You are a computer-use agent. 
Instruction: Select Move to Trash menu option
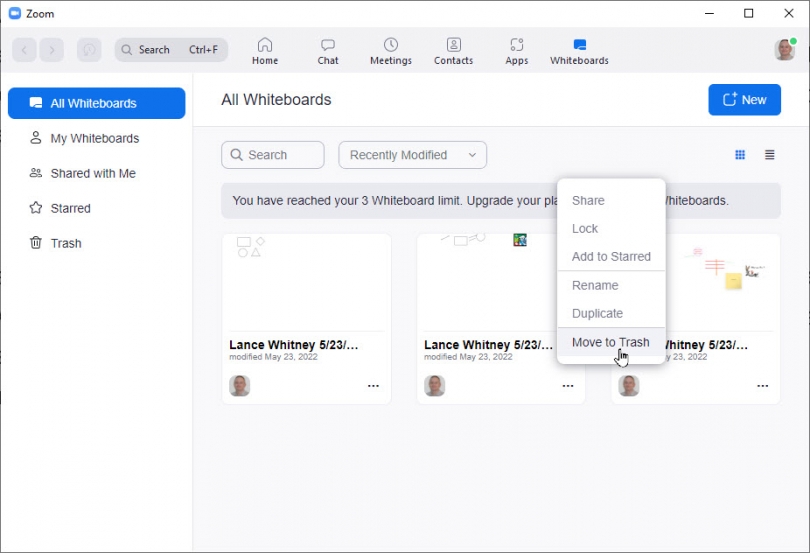(x=610, y=342)
